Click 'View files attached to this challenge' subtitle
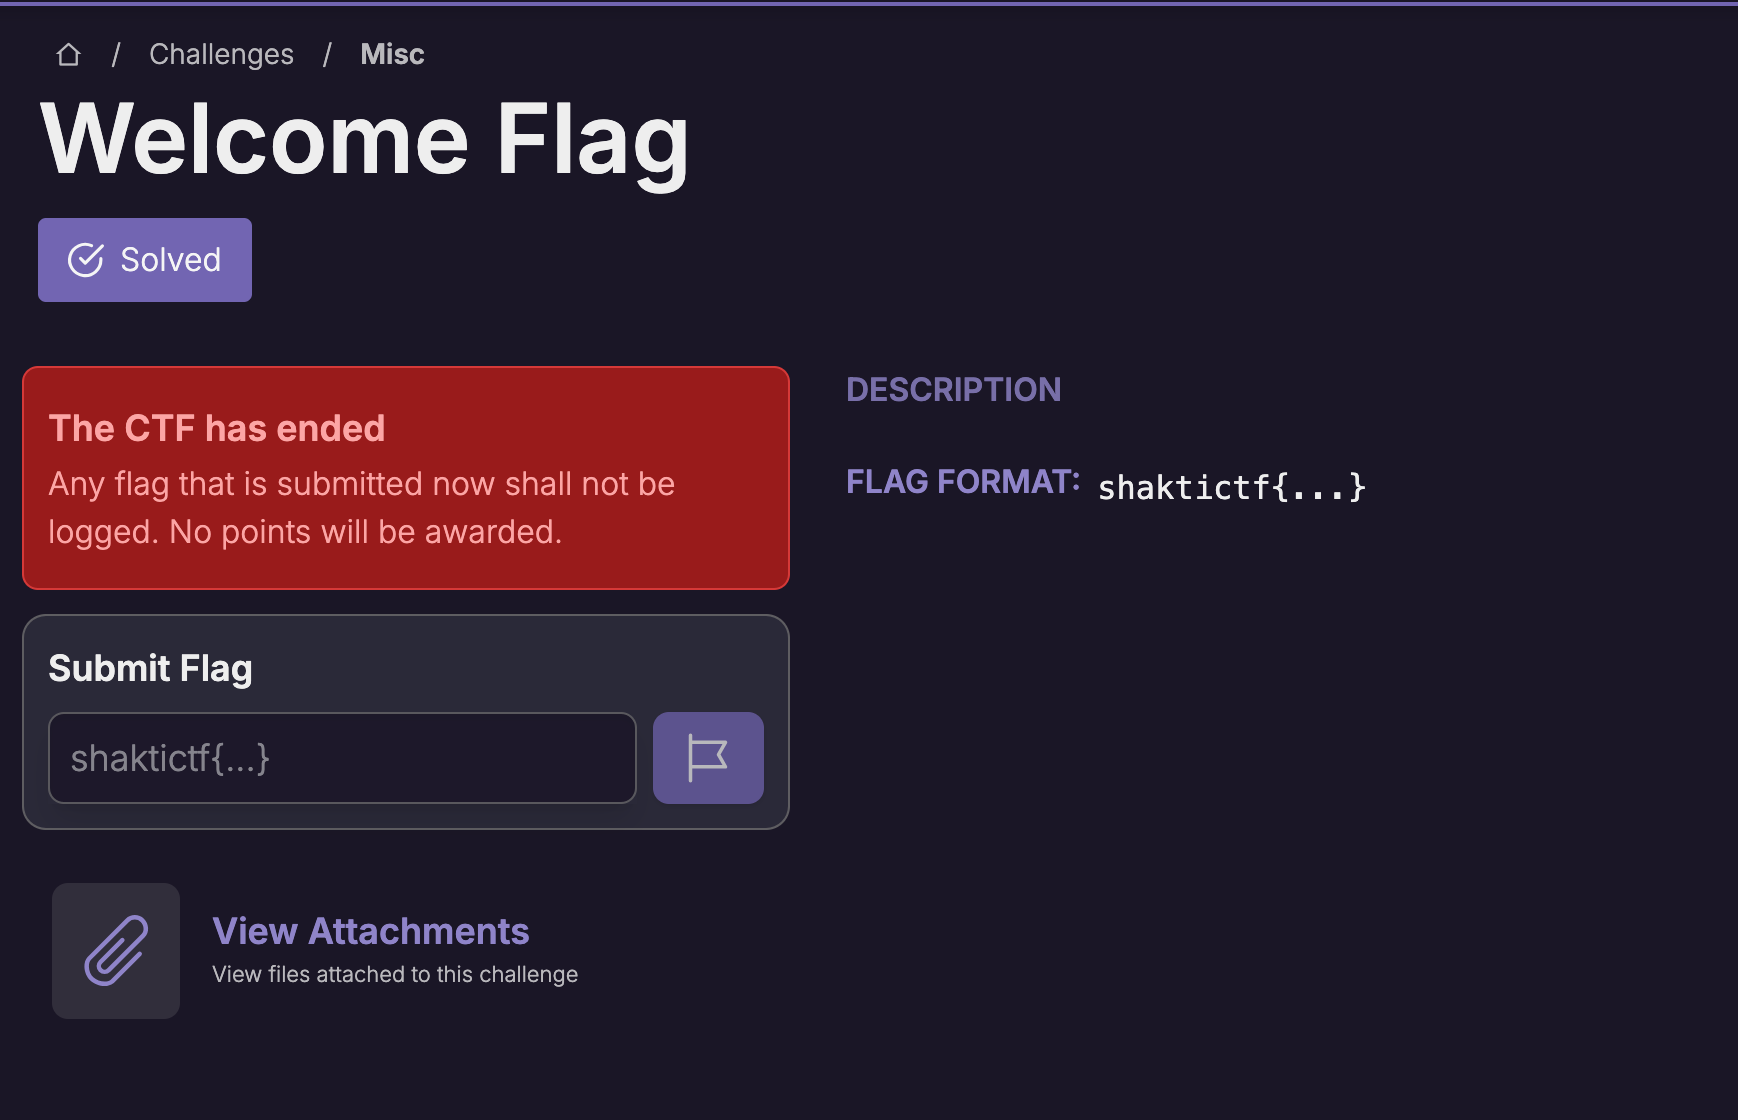The width and height of the screenshot is (1738, 1120). pos(395,974)
